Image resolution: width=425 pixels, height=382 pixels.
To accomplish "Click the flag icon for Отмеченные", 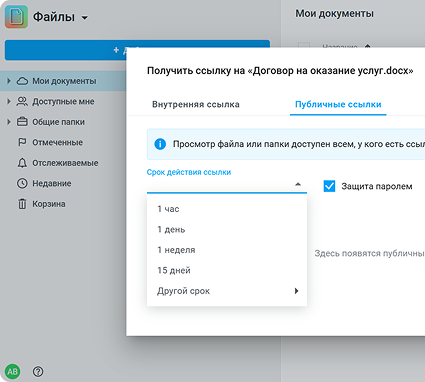I will tap(22, 142).
